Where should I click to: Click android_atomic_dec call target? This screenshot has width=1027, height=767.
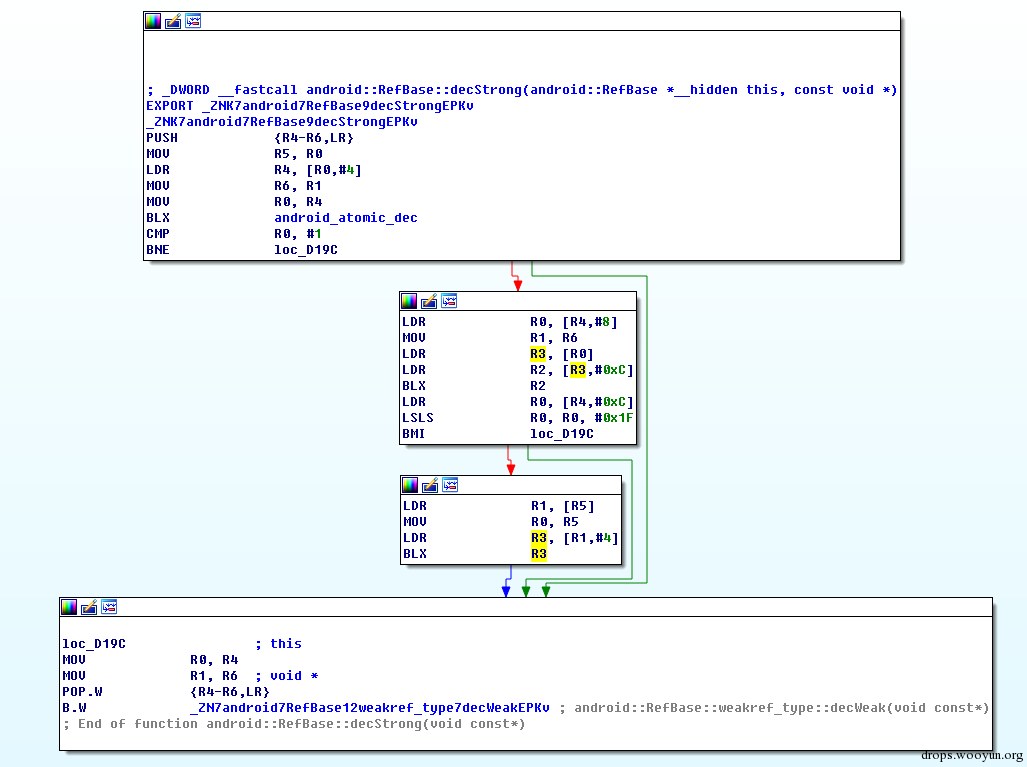345,217
